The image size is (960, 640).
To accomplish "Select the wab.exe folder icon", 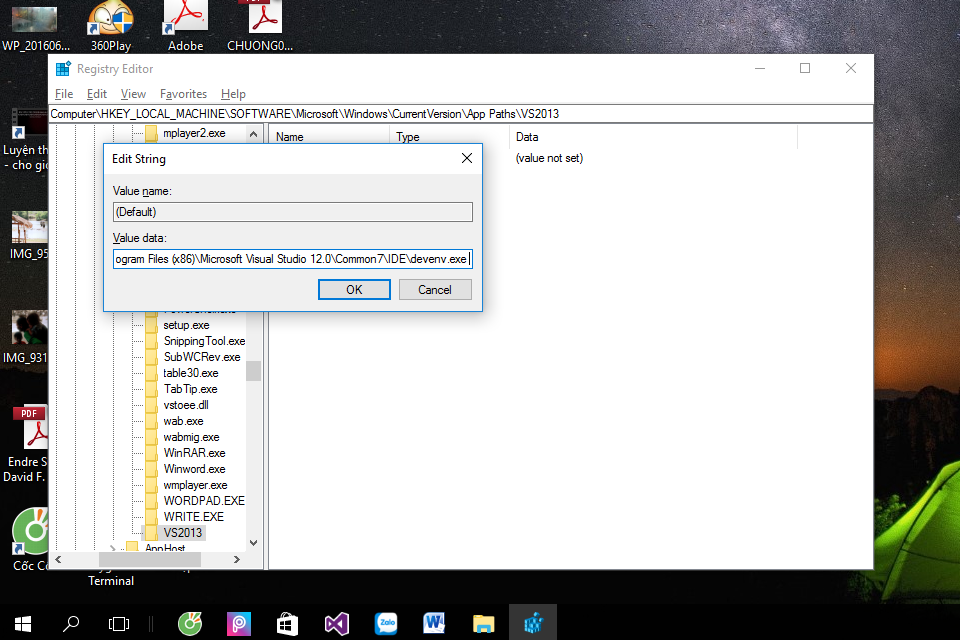I will pos(151,421).
